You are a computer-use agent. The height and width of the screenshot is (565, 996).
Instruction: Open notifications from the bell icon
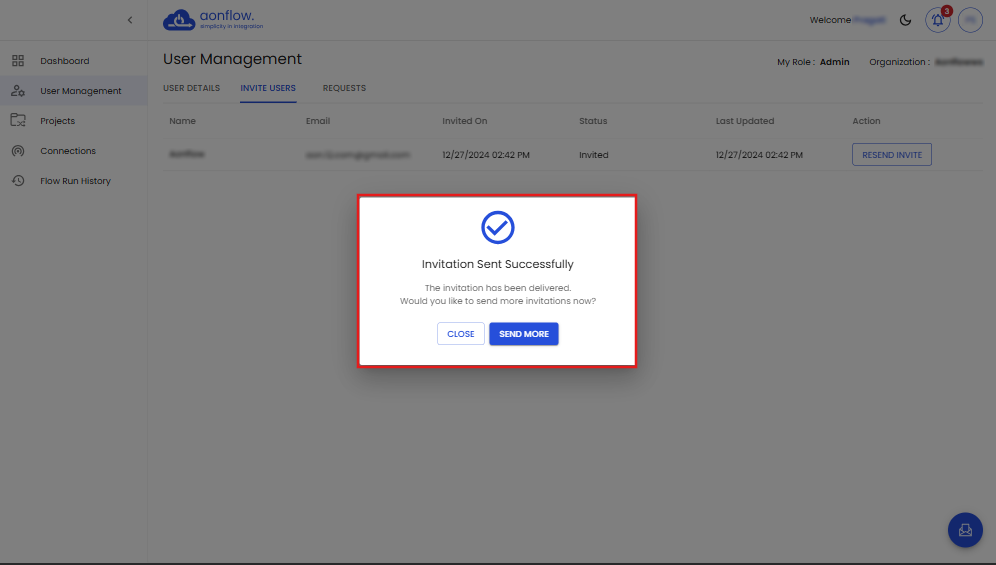pyautogui.click(x=937, y=20)
